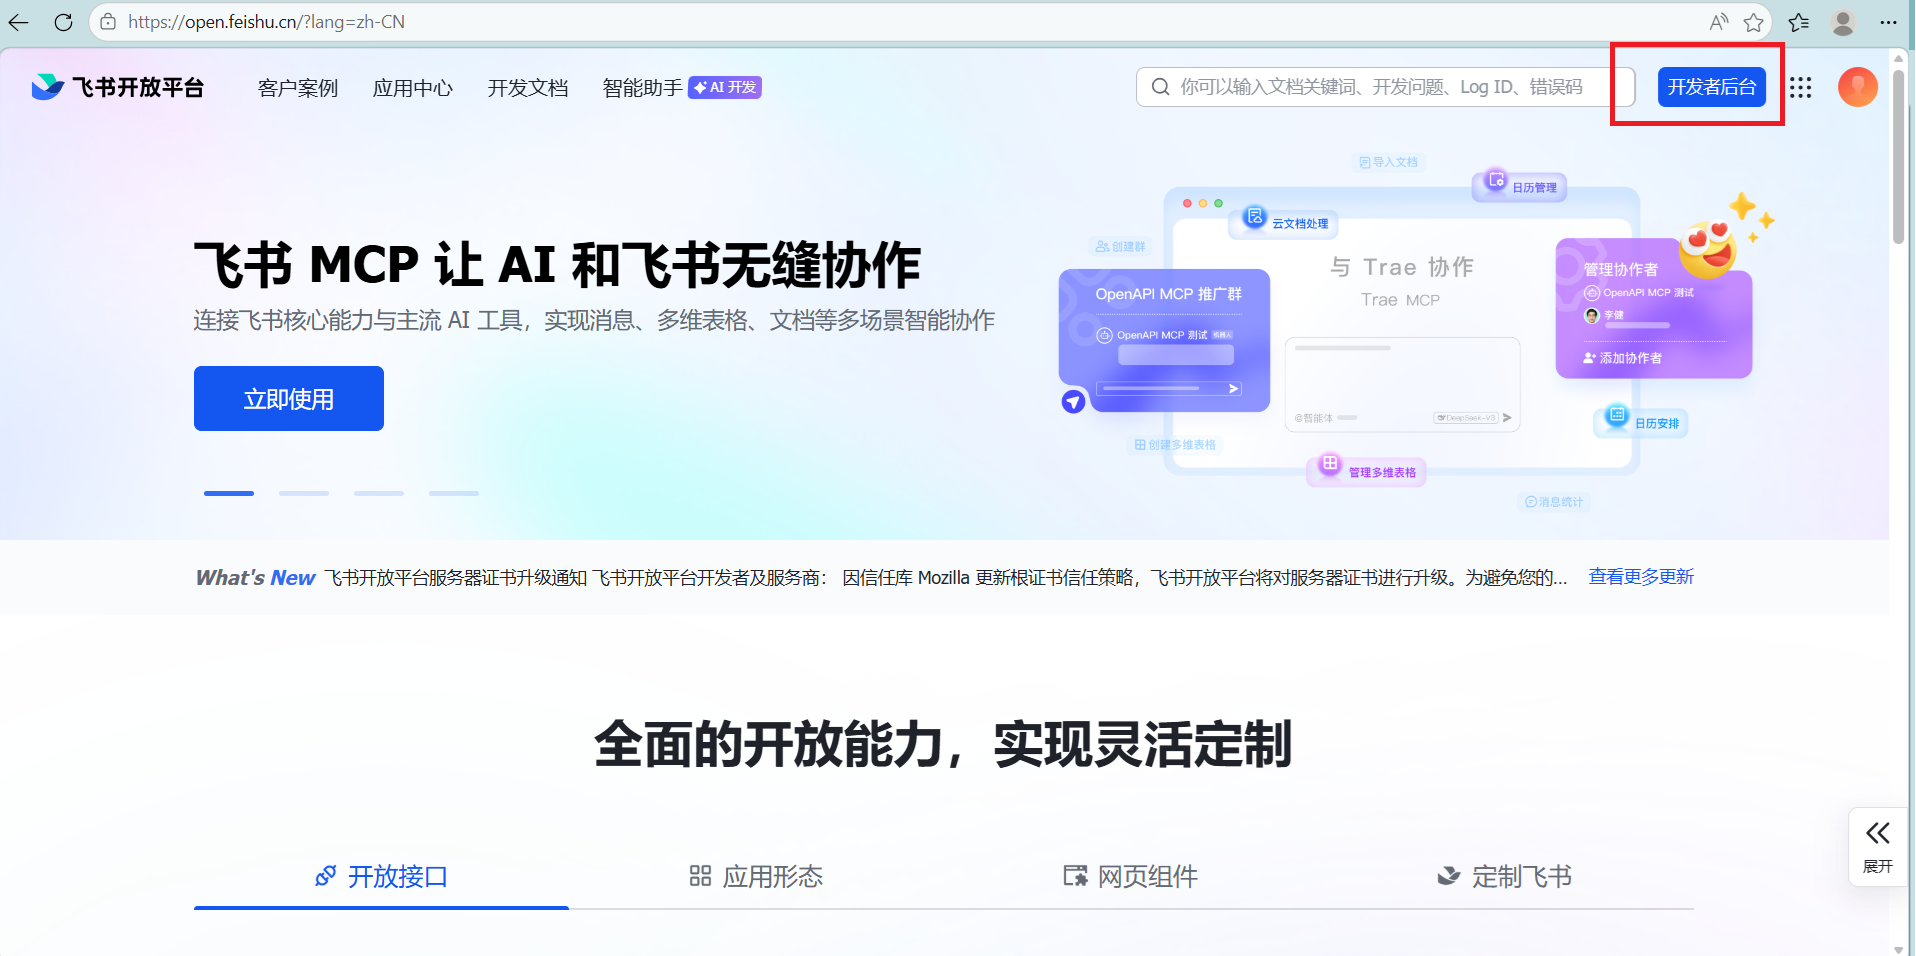Open the orange user avatar menu
This screenshot has height=956, width=1916.
click(x=1857, y=87)
